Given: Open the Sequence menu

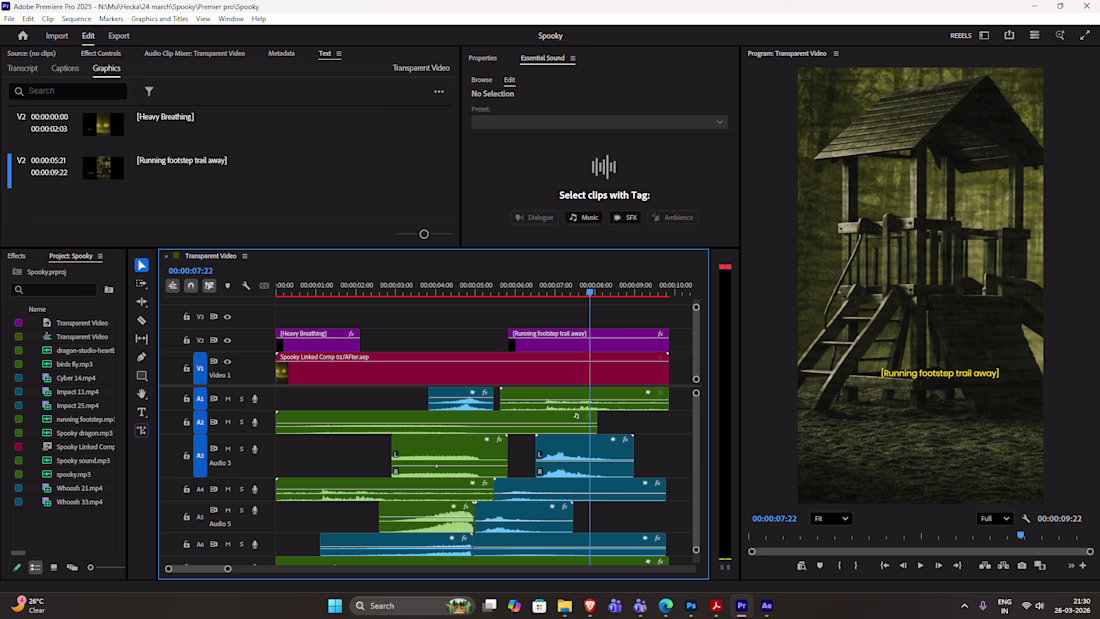Looking at the screenshot, I should tap(76, 19).
